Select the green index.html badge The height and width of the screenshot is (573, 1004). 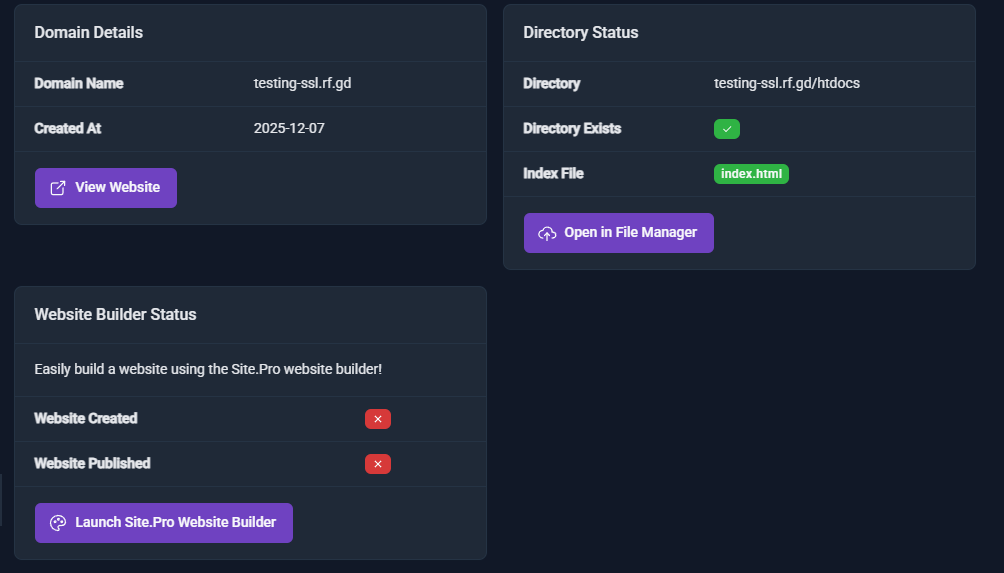pyautogui.click(x=751, y=174)
